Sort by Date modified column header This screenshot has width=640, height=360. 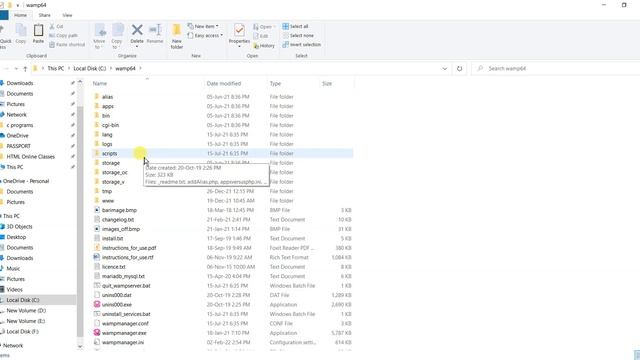(x=224, y=83)
